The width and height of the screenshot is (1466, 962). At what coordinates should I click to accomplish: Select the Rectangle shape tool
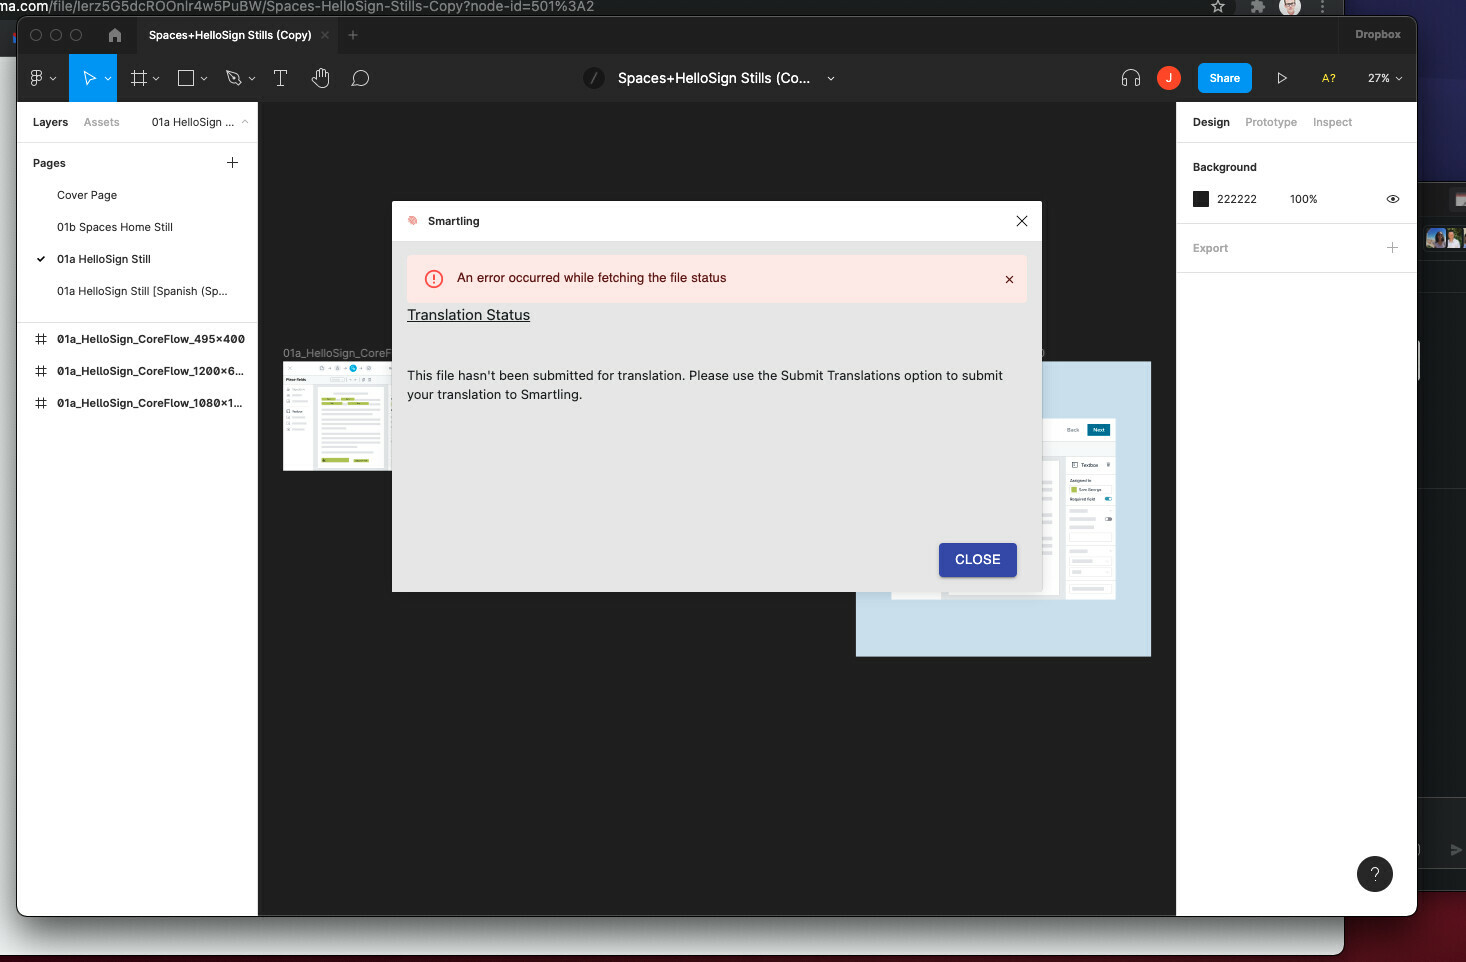click(186, 78)
